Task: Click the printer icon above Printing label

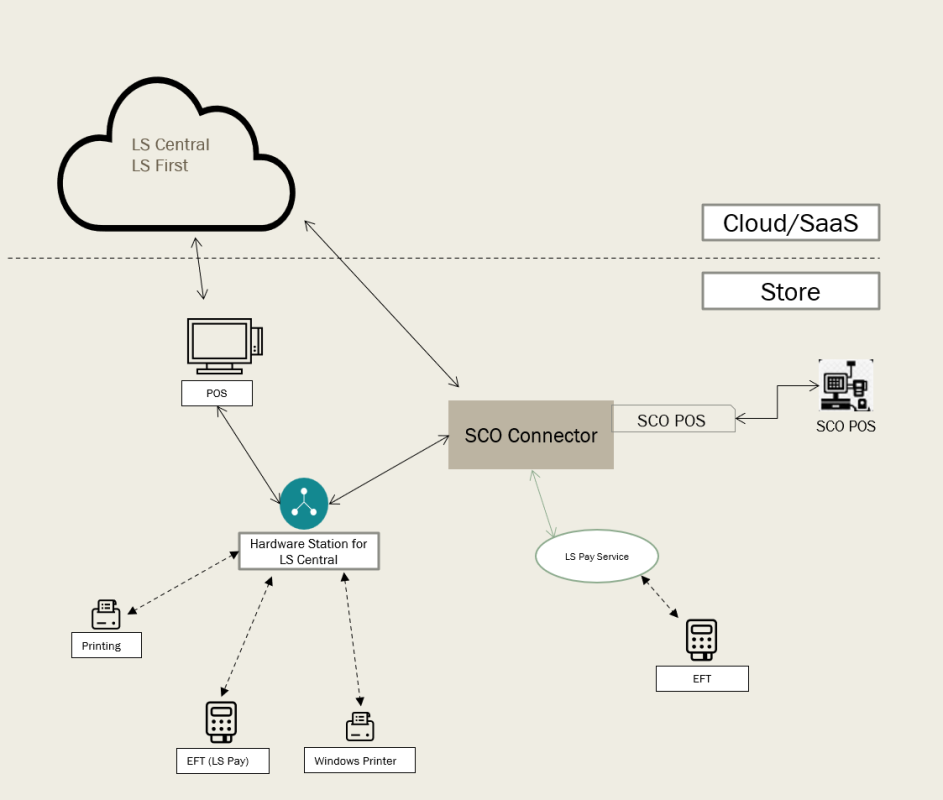Action: tap(106, 613)
